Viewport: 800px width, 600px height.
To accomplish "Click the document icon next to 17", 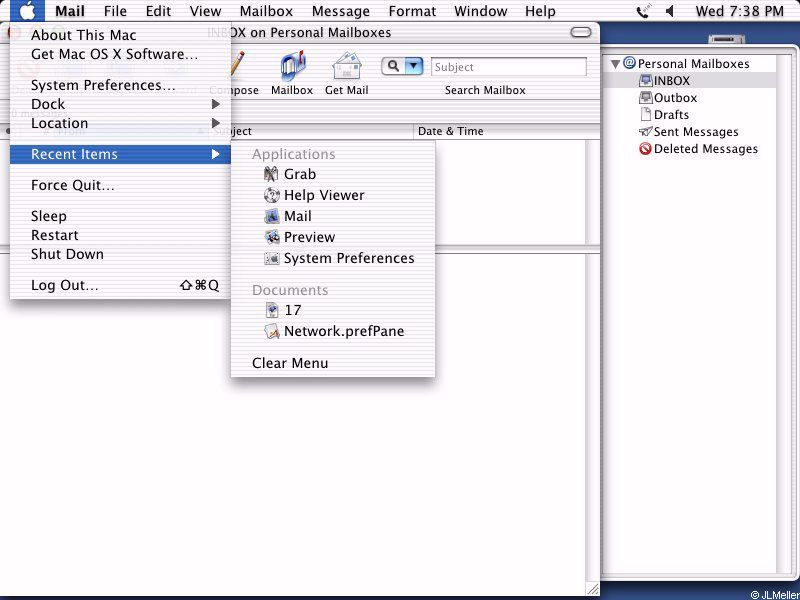I will [272, 310].
